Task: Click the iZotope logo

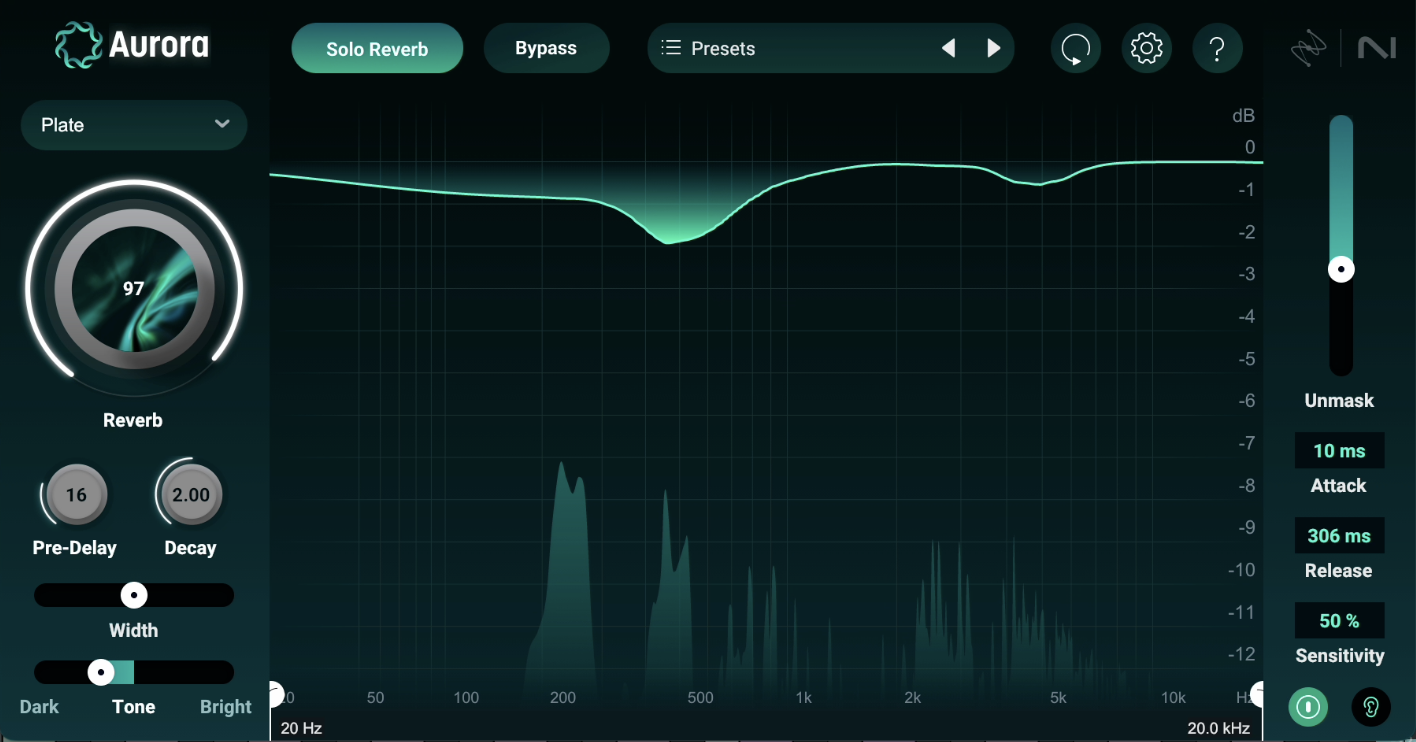Action: point(1309,46)
